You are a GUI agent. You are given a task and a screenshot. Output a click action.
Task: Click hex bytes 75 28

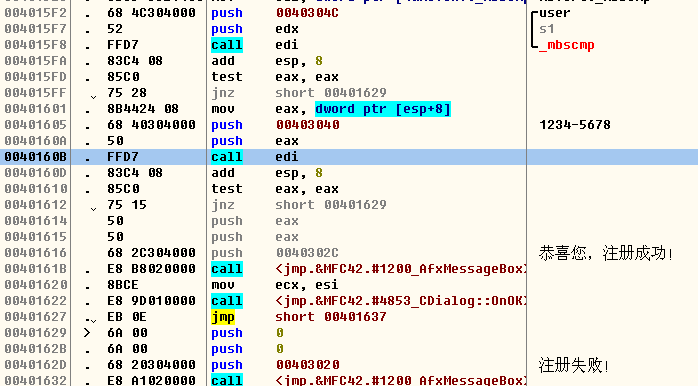(x=127, y=93)
